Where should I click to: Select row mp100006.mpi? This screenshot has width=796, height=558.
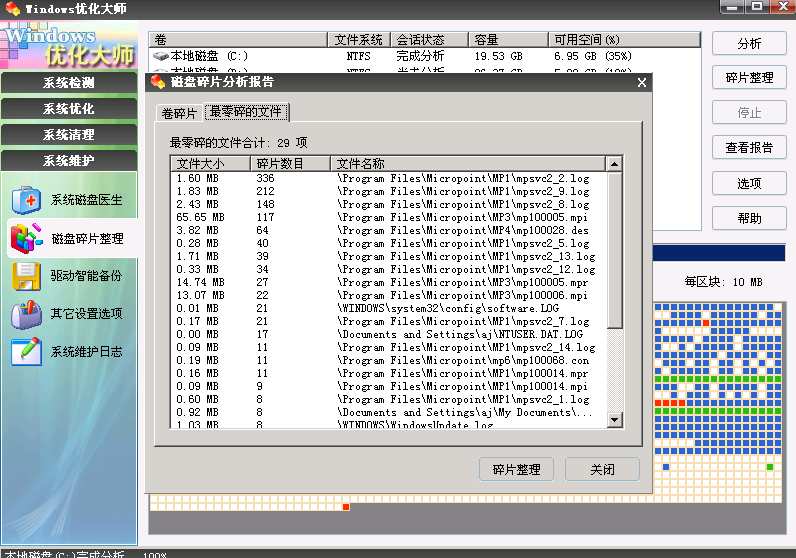[388, 296]
